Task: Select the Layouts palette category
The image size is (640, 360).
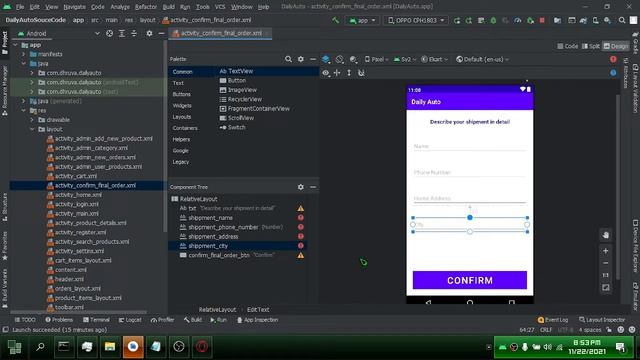Action: [x=182, y=117]
